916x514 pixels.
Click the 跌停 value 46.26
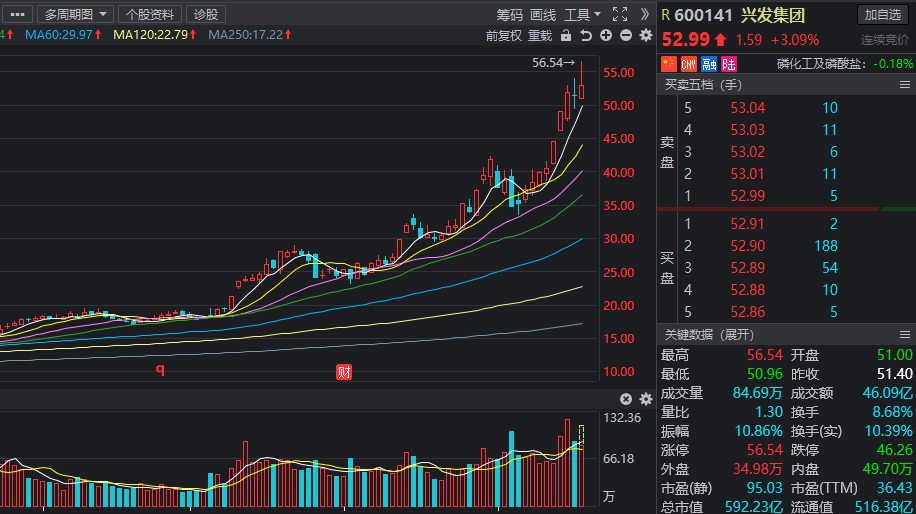(894, 450)
